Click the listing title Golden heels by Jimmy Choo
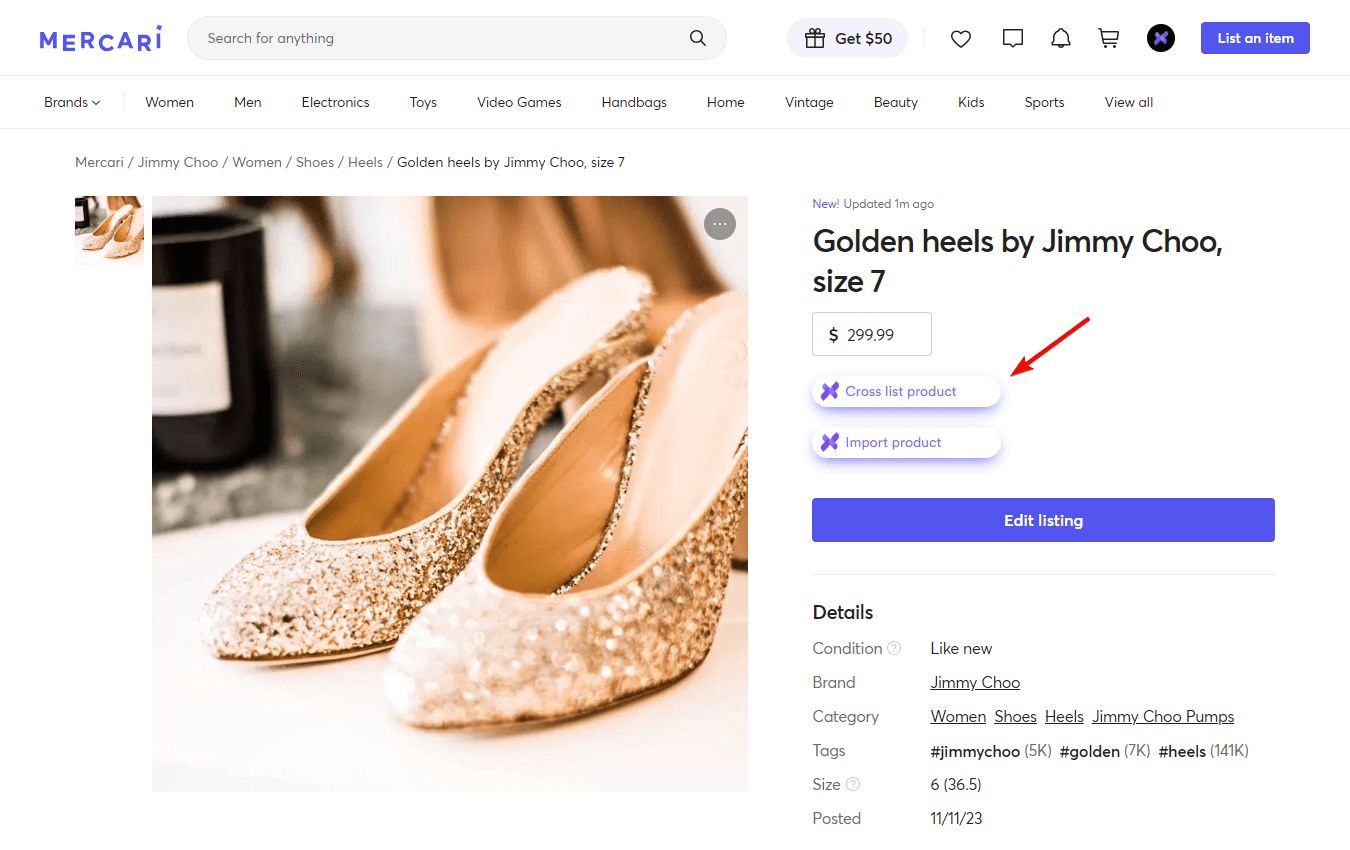The width and height of the screenshot is (1350, 850). tap(1018, 261)
